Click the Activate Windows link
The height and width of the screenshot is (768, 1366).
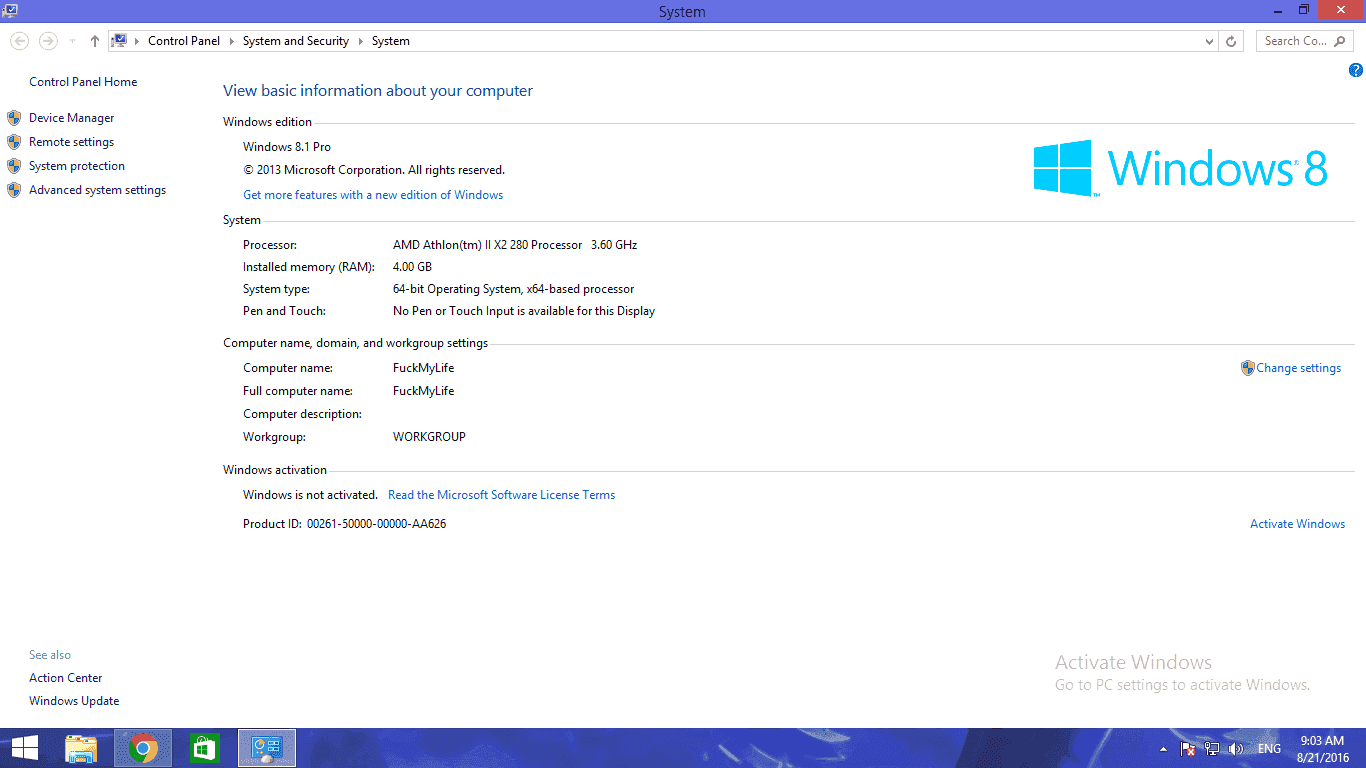(x=1298, y=524)
